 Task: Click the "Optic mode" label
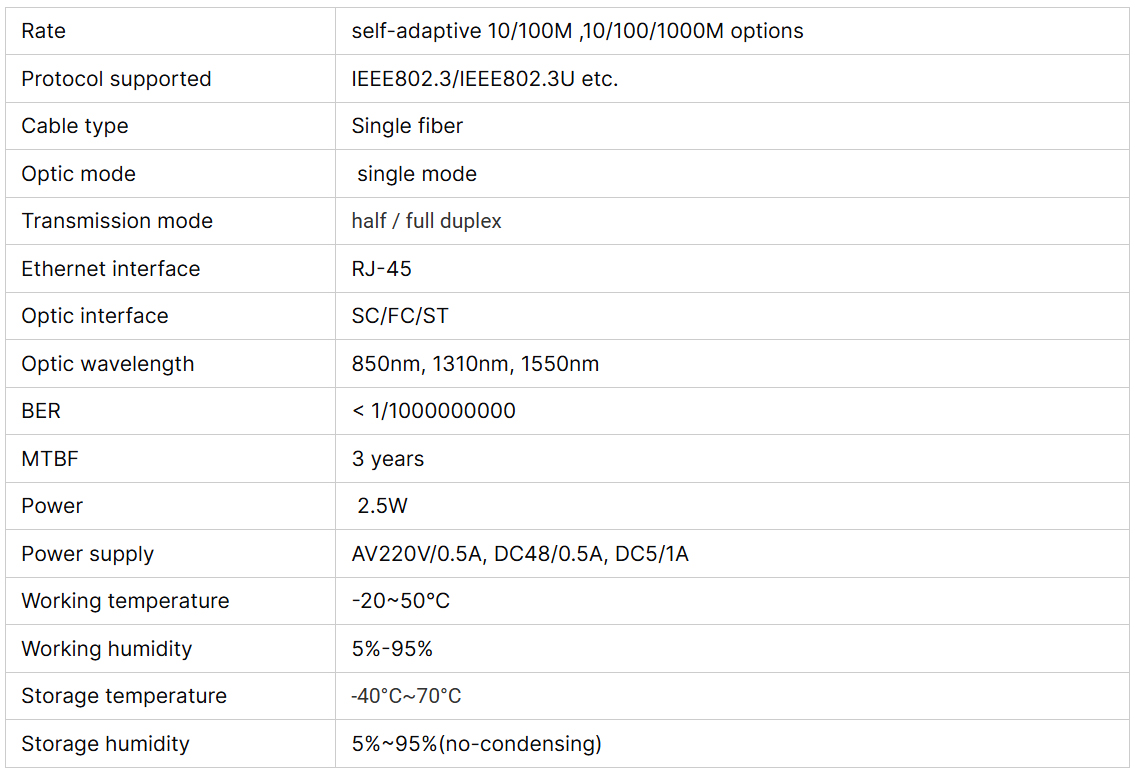[78, 174]
